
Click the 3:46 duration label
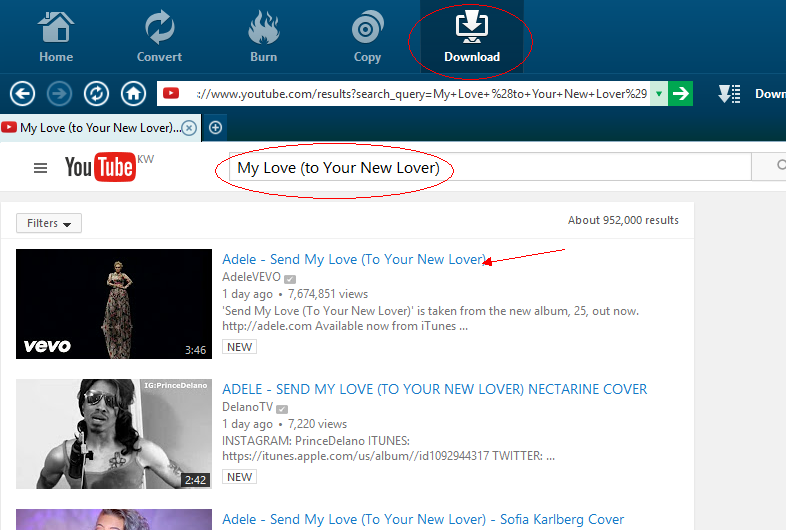(195, 350)
